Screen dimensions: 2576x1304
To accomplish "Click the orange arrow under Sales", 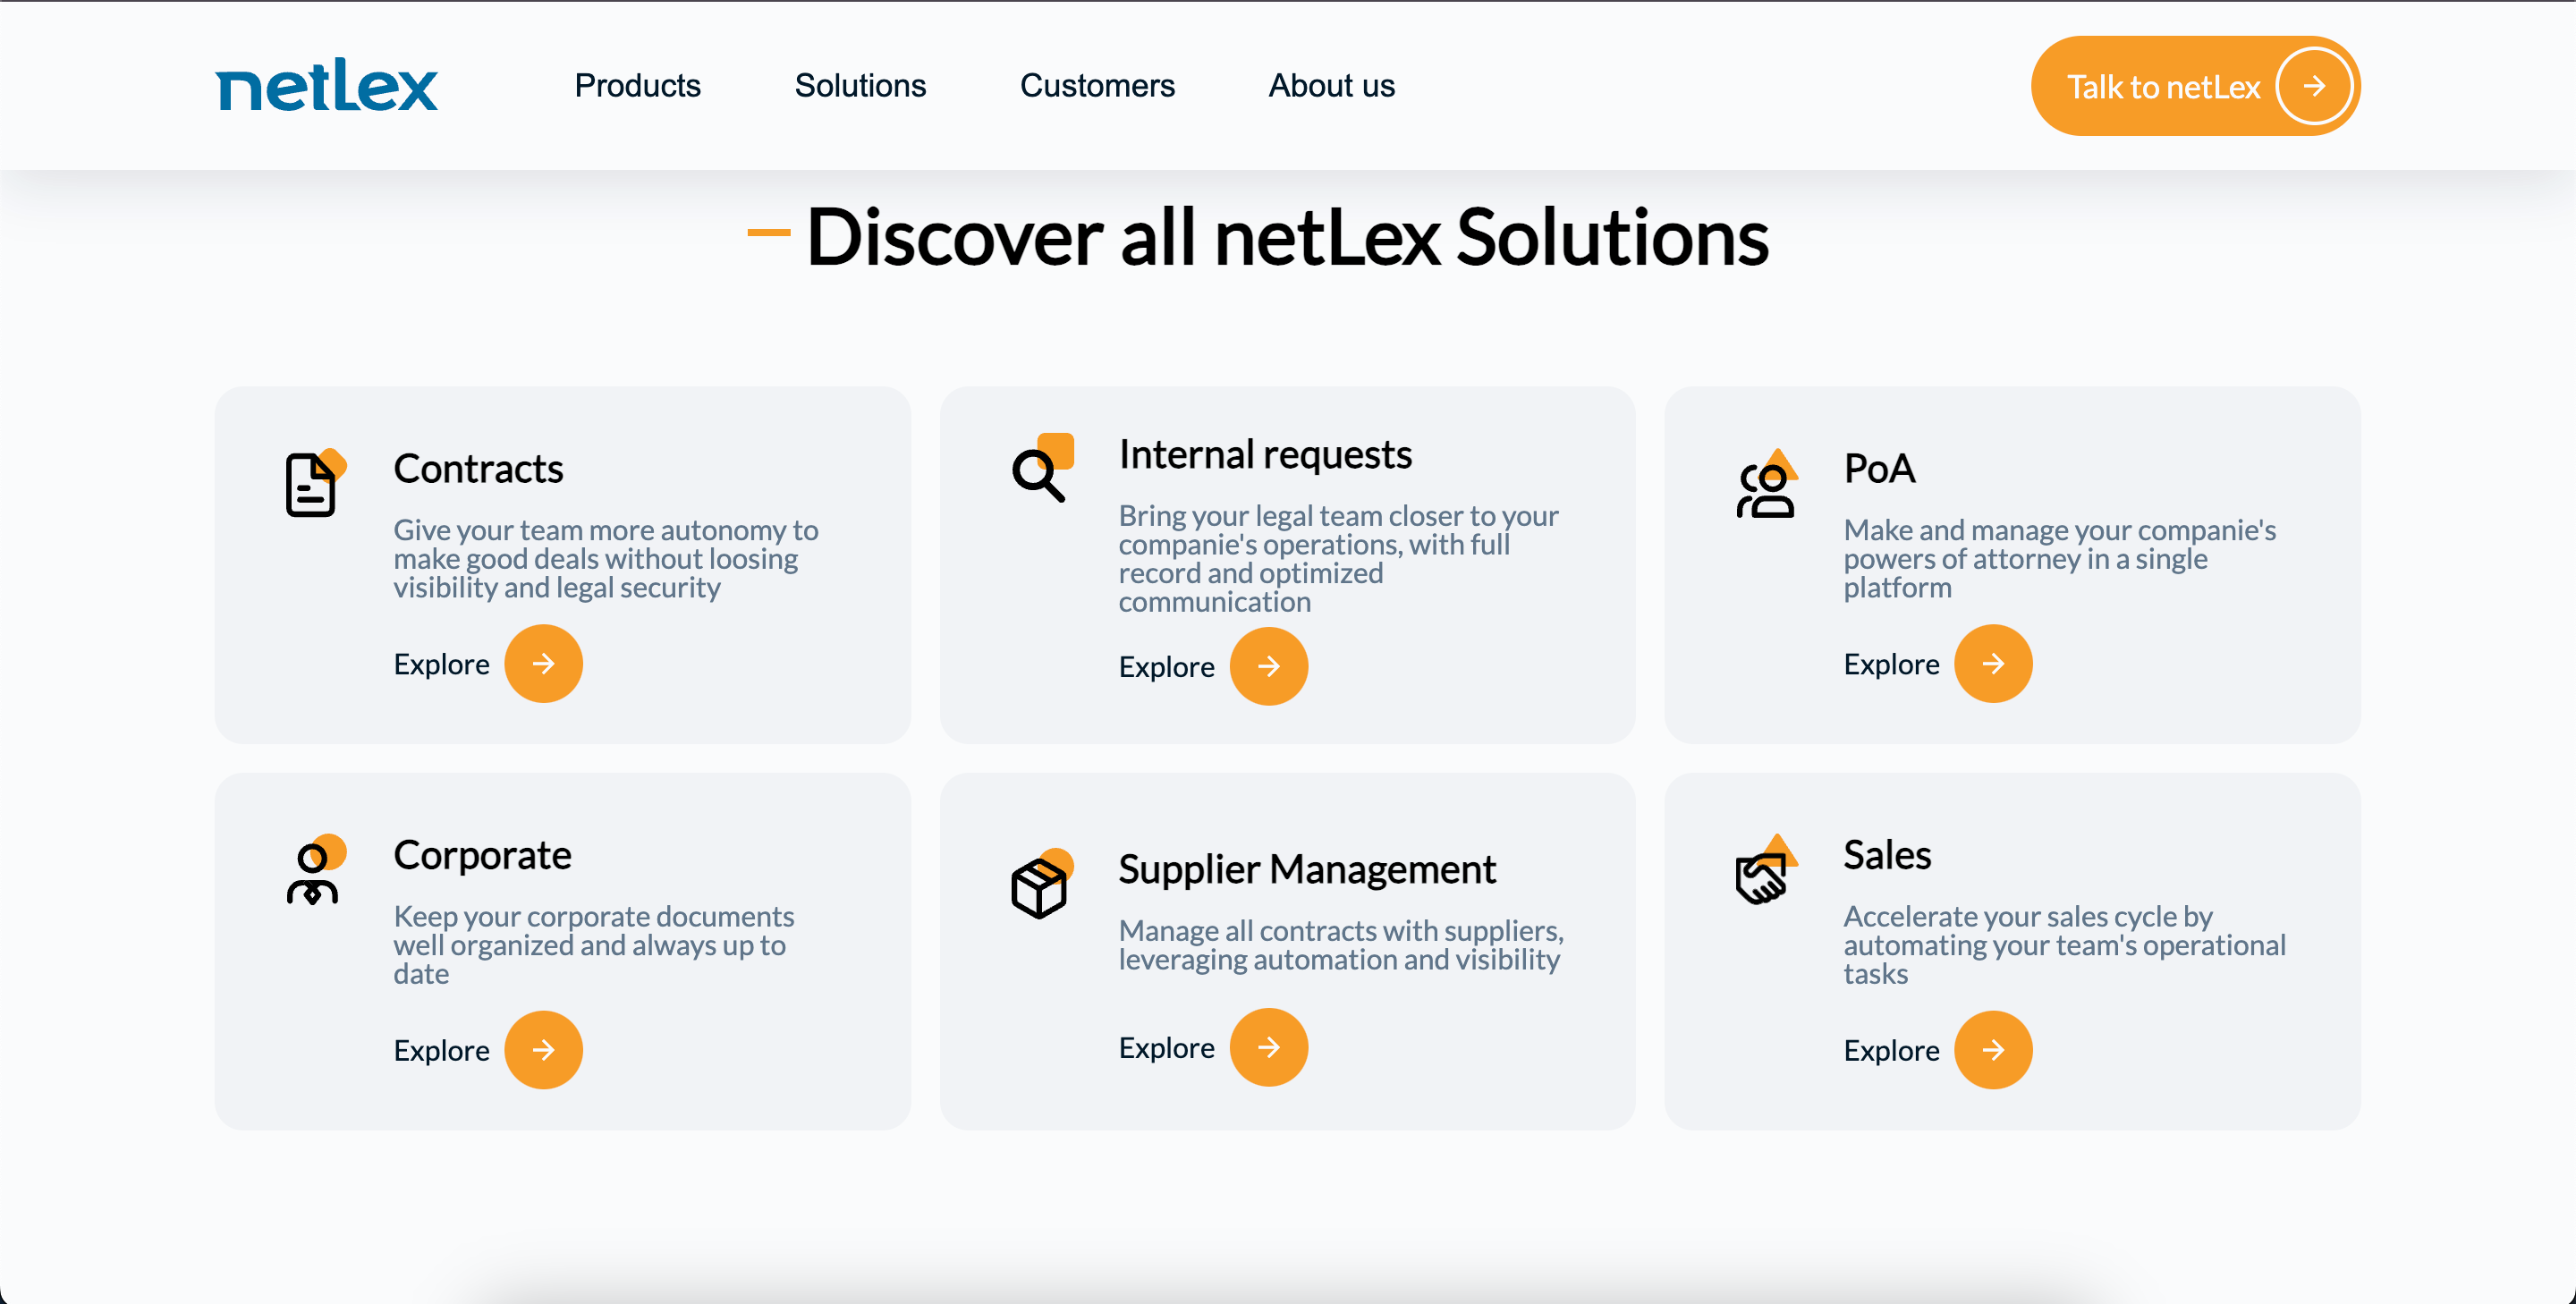I will (x=1993, y=1050).
